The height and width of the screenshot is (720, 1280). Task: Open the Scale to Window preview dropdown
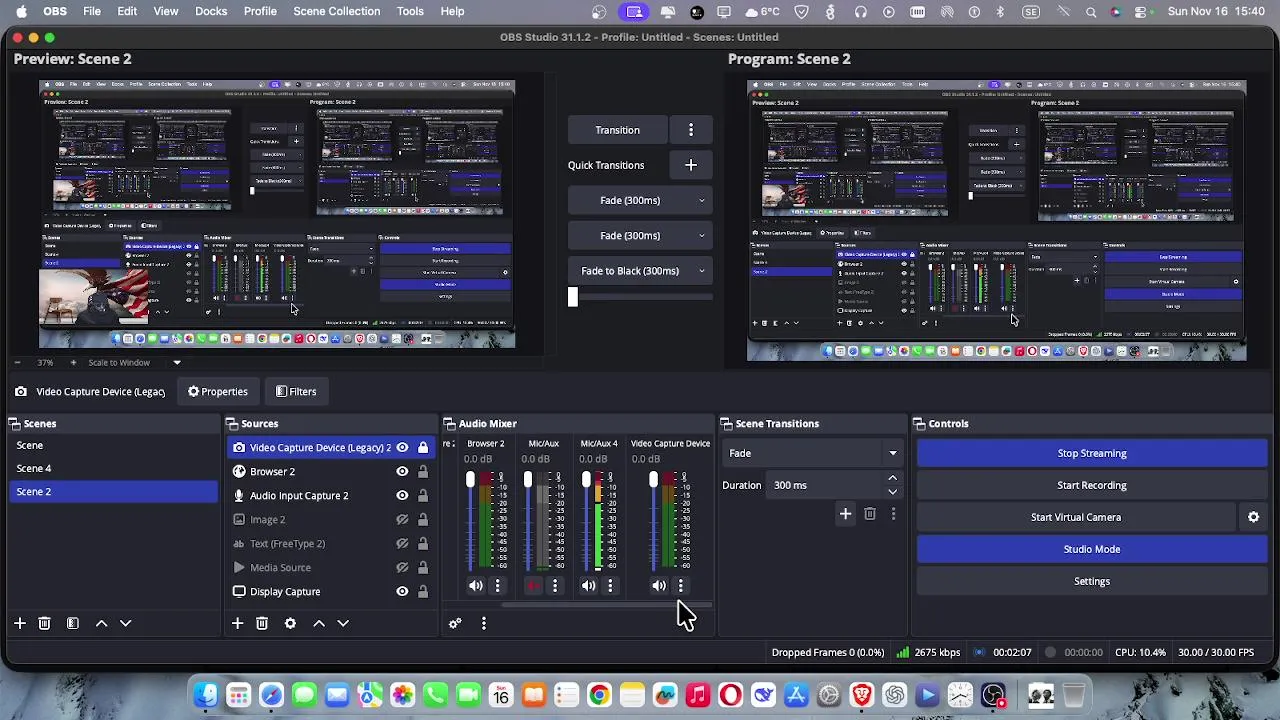point(135,362)
